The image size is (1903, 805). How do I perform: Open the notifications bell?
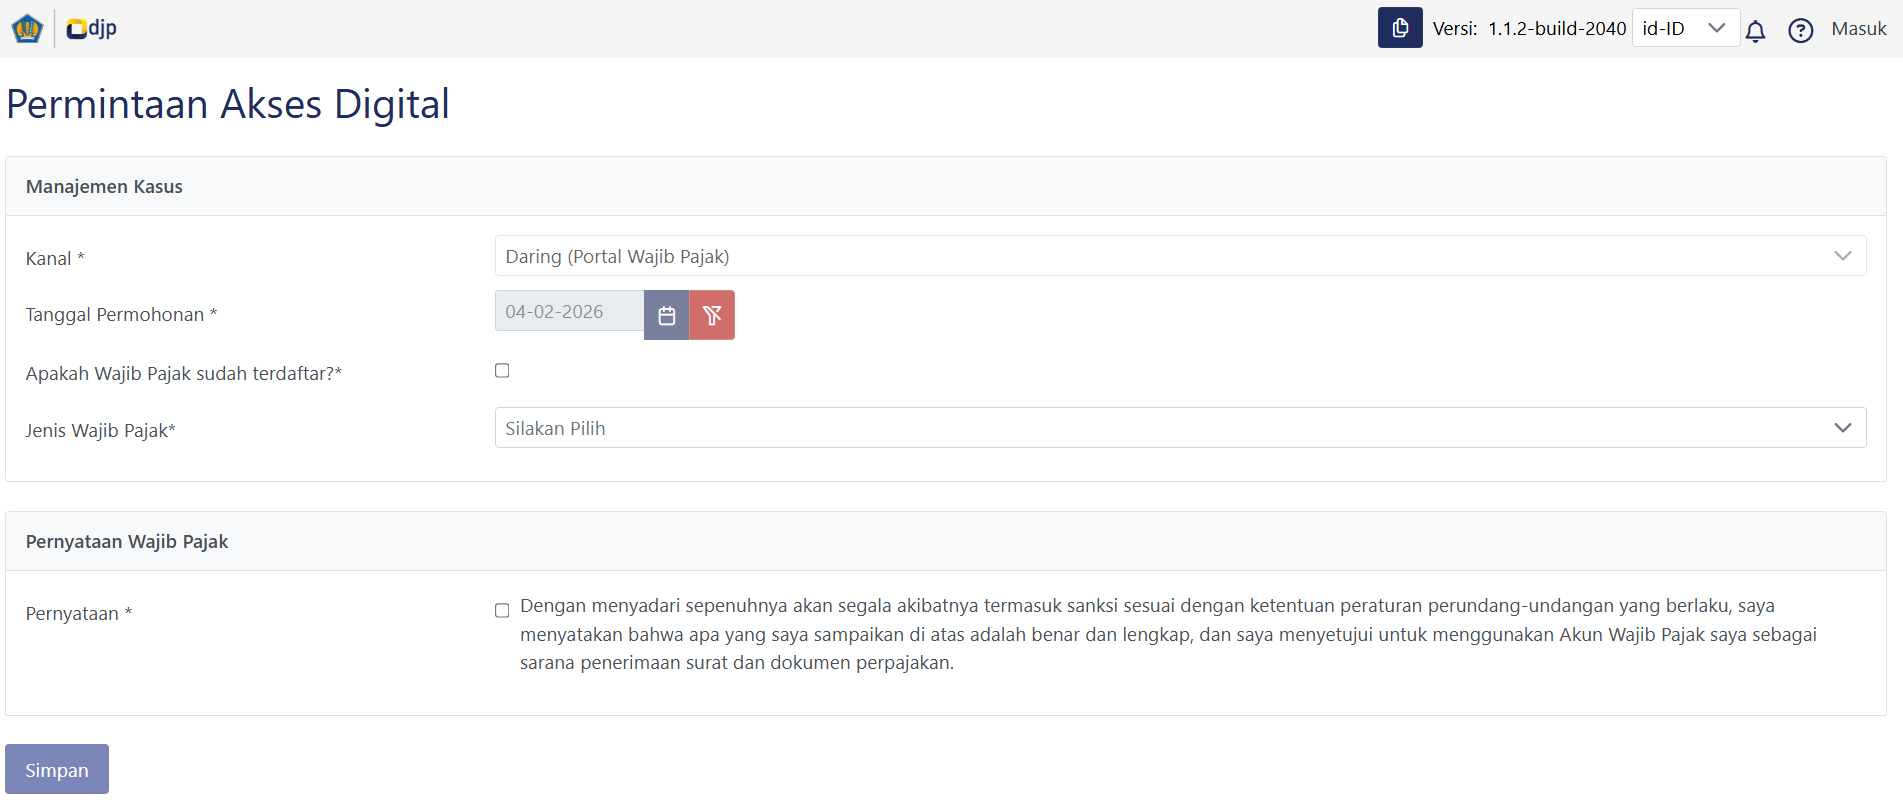click(1755, 31)
